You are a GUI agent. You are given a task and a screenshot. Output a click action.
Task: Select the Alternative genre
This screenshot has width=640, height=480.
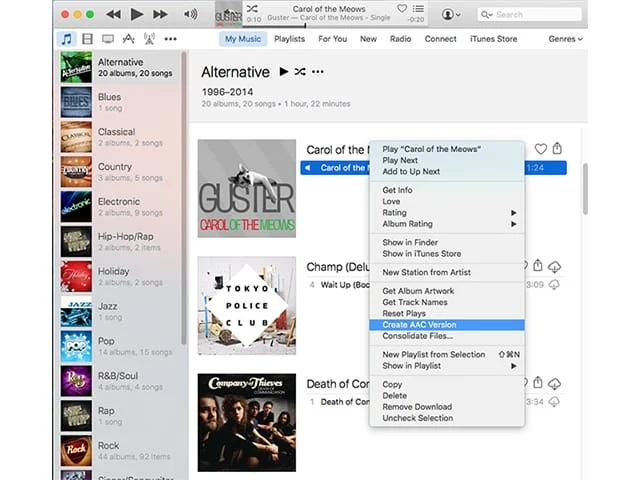[x=119, y=67]
